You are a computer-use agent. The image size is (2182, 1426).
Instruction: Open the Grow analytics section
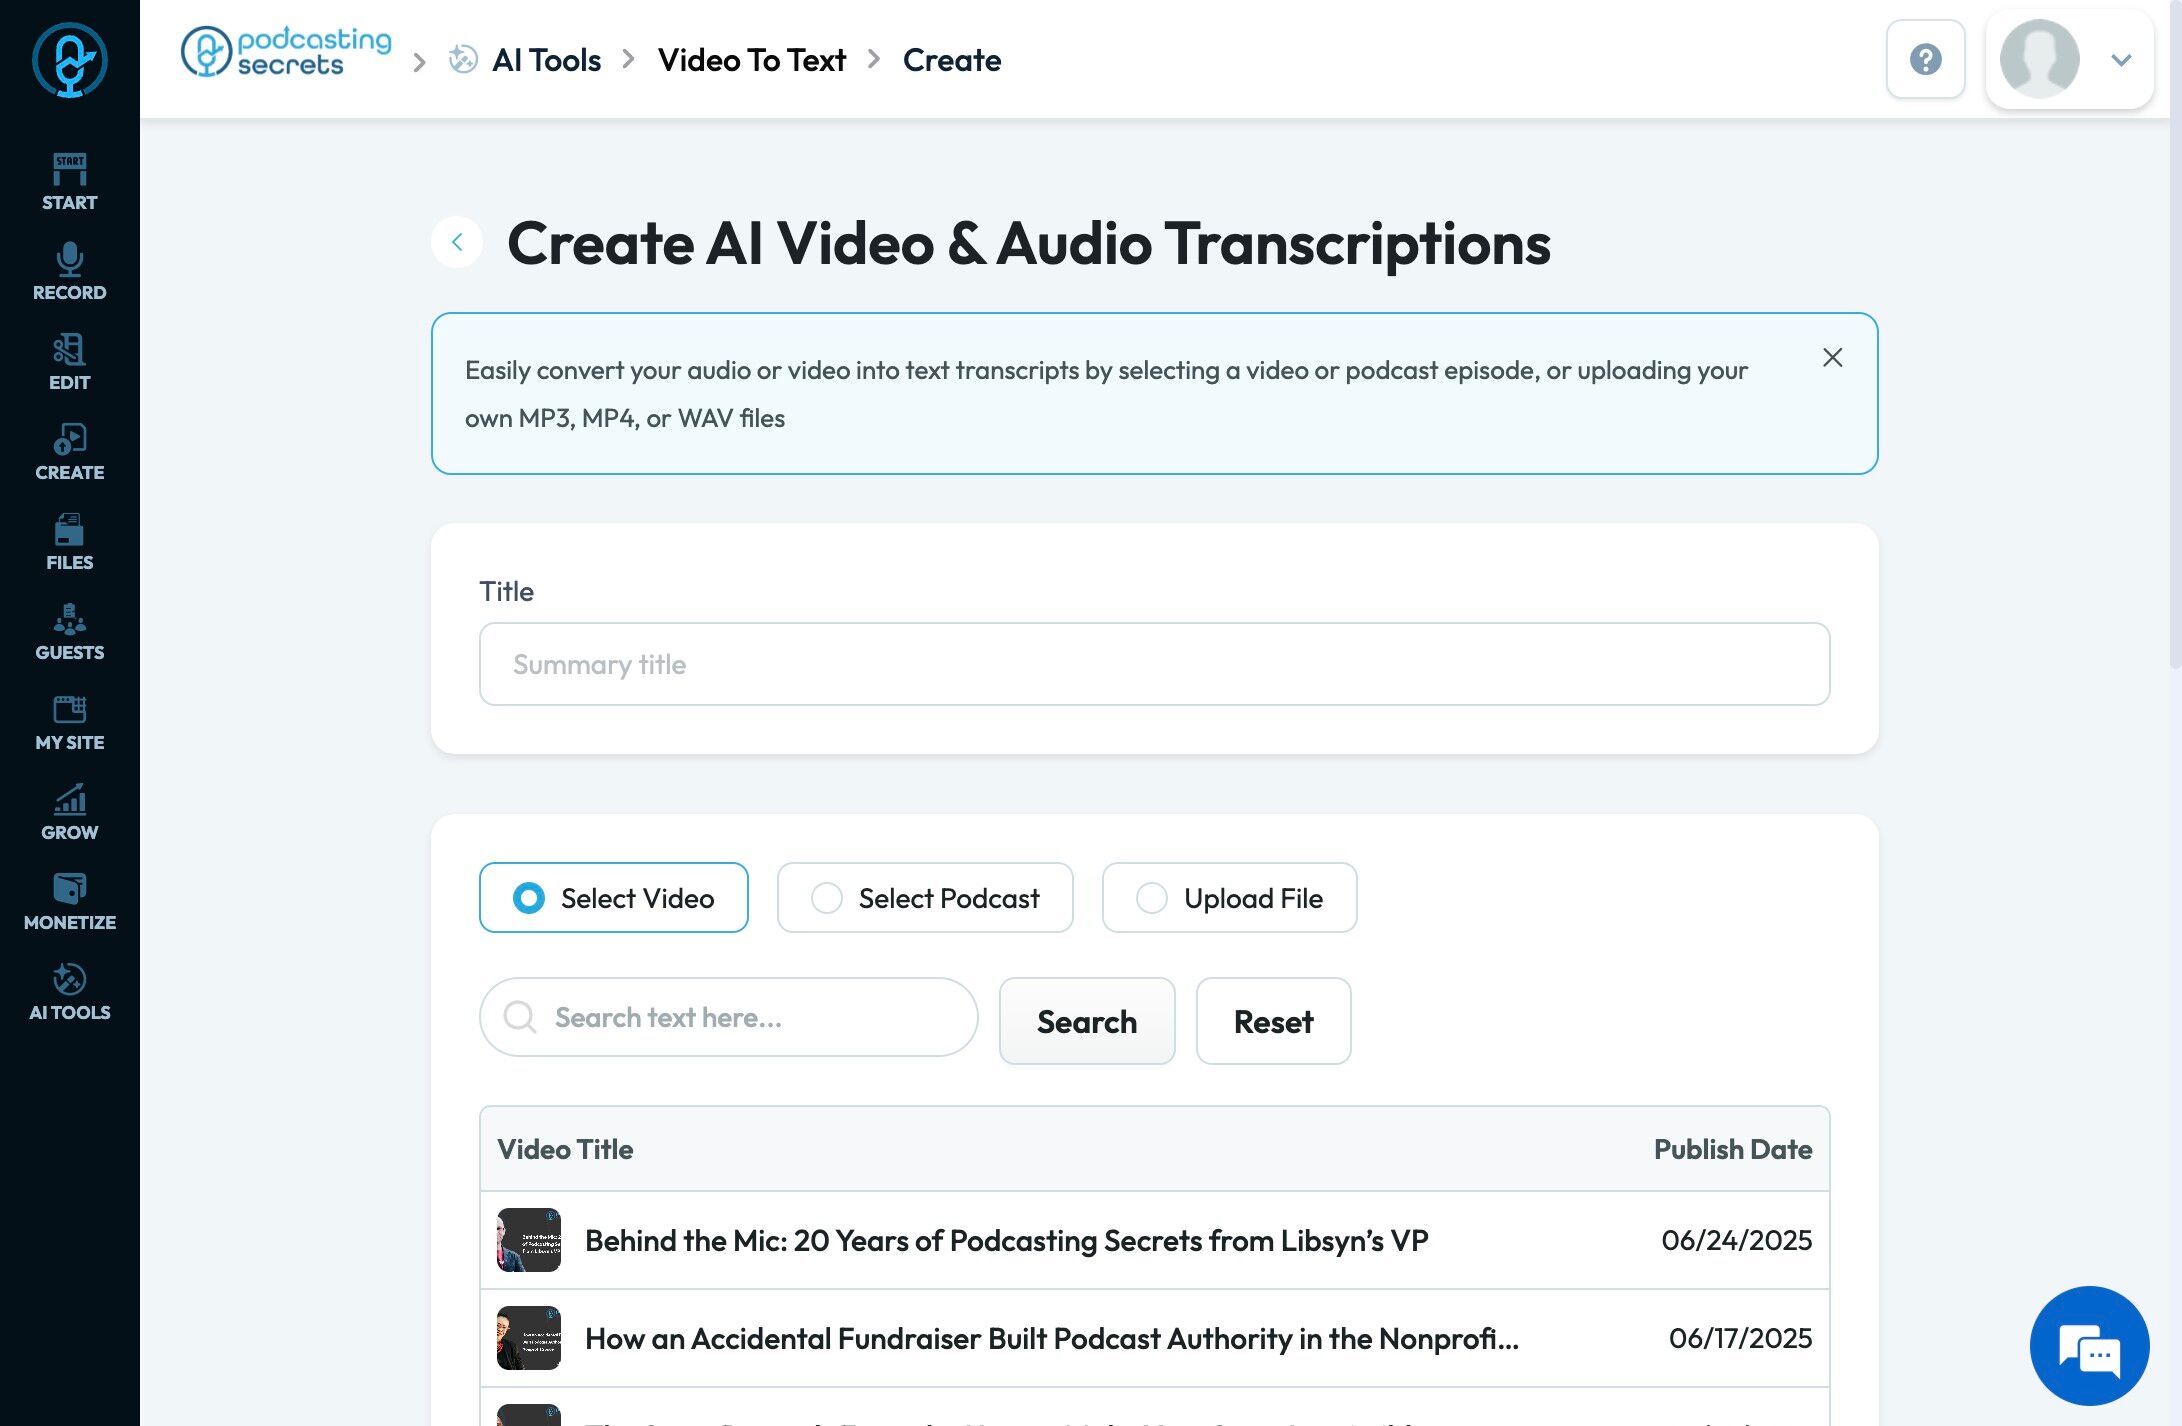pyautogui.click(x=69, y=812)
